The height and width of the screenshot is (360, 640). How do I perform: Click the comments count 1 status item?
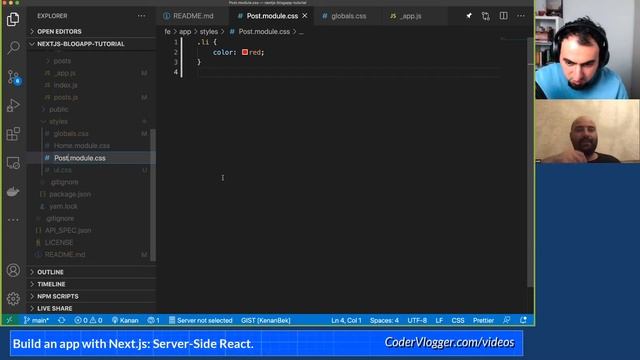(153, 320)
